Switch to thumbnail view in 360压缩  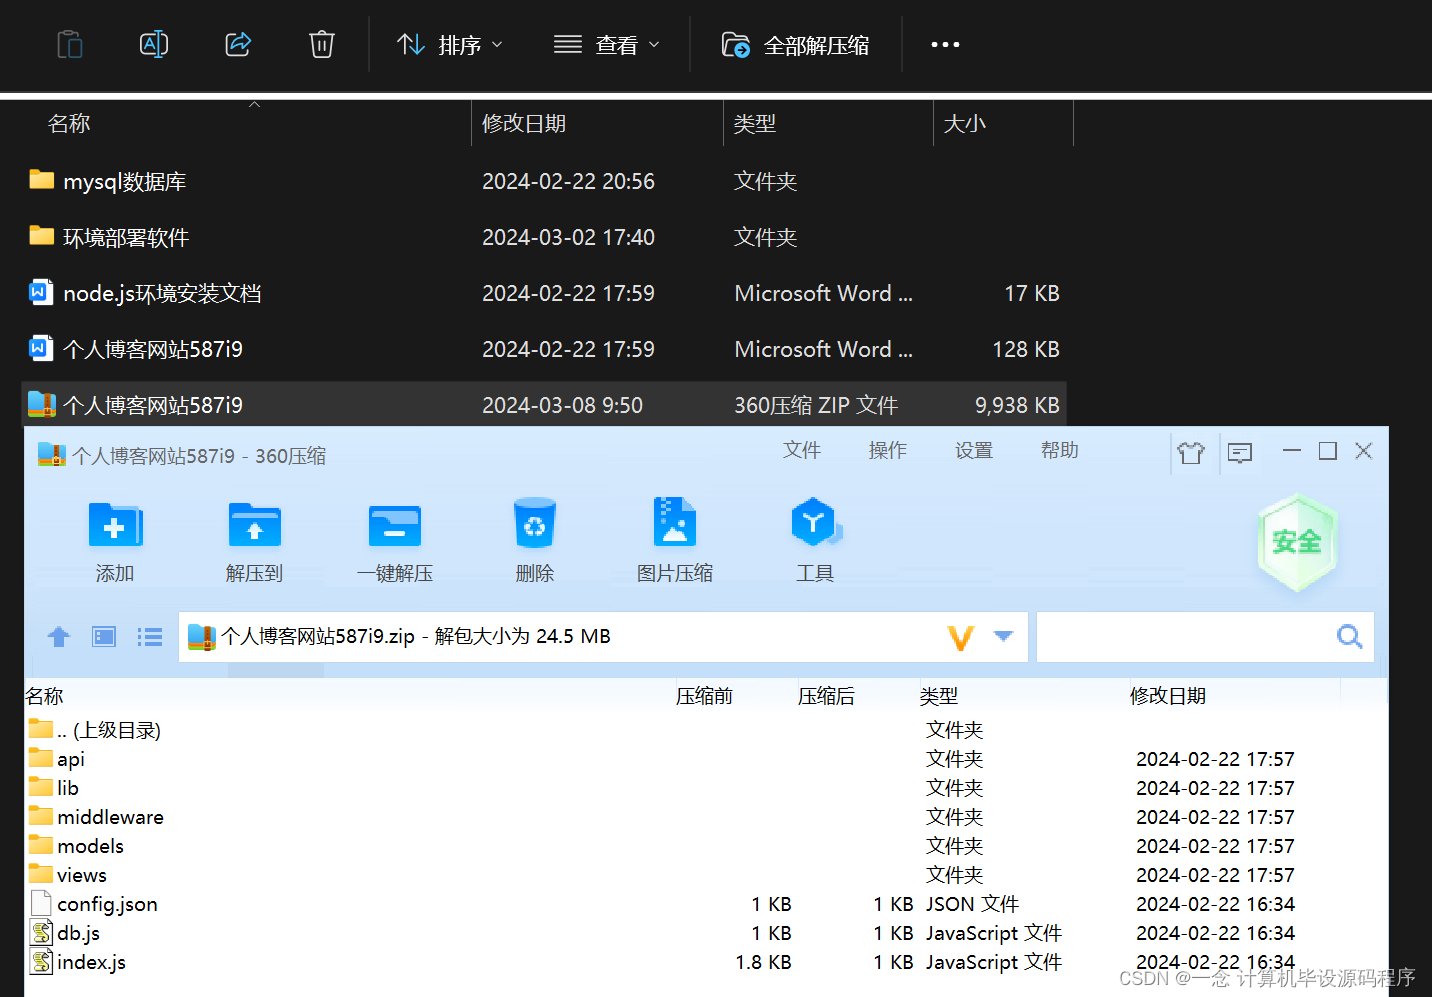tap(103, 637)
